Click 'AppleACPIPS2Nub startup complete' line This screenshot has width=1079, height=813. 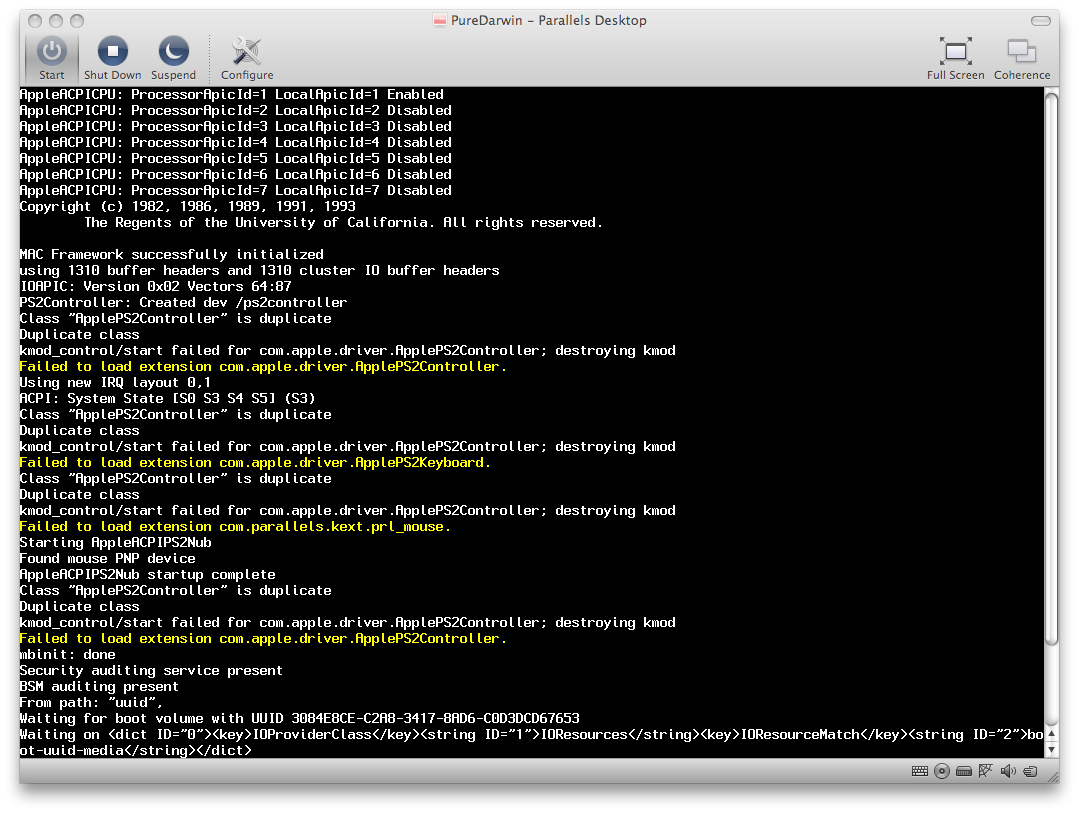tap(147, 575)
